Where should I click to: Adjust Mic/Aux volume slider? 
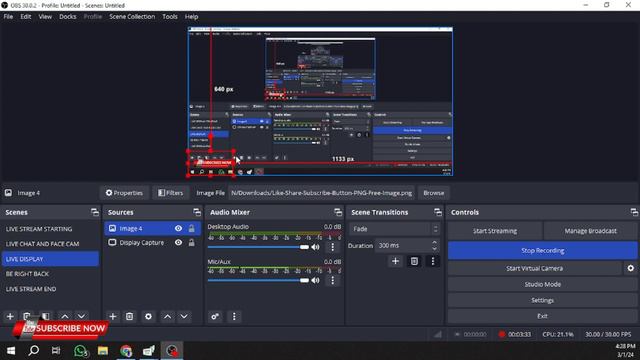pyautogui.click(x=258, y=280)
